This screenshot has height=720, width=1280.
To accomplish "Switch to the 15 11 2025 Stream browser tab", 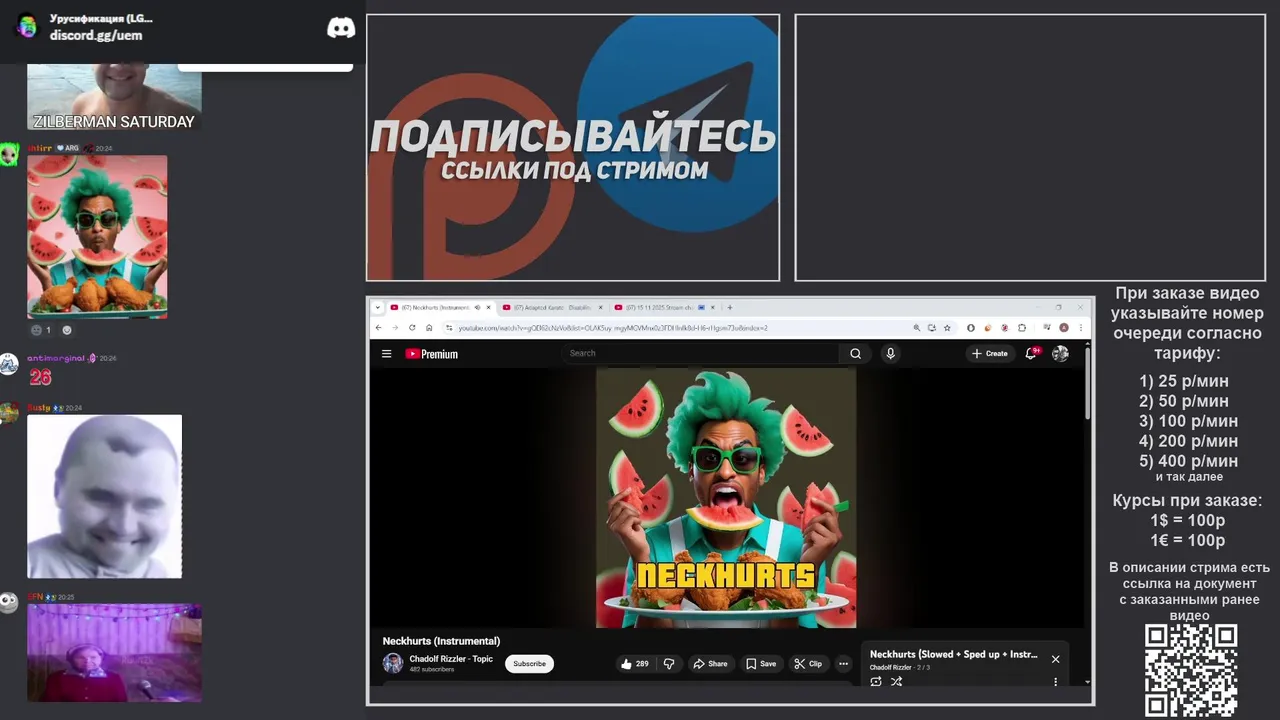I will pyautogui.click(x=665, y=307).
